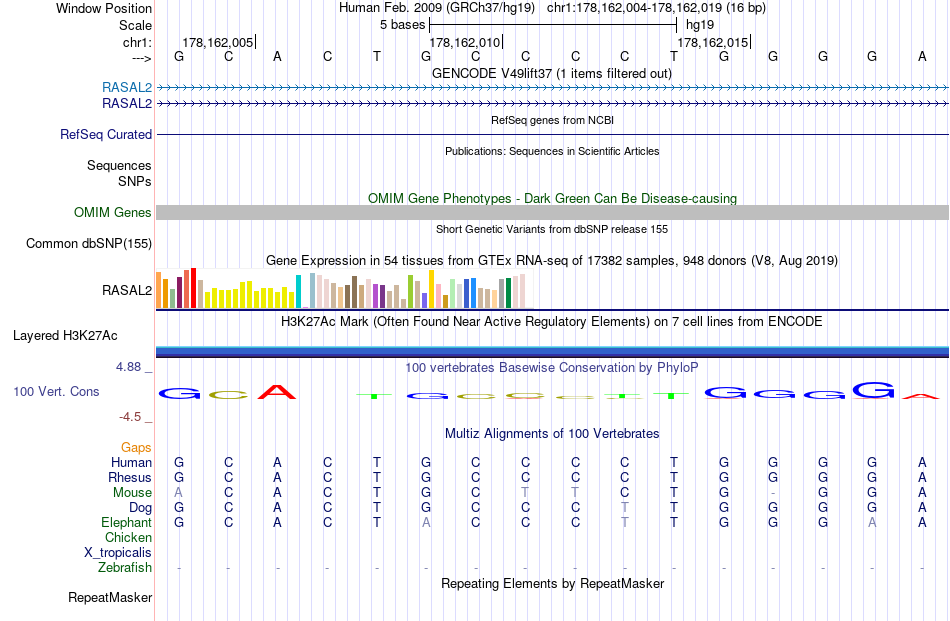Click the 4.88 PhyloP upper scale value

coord(128,367)
